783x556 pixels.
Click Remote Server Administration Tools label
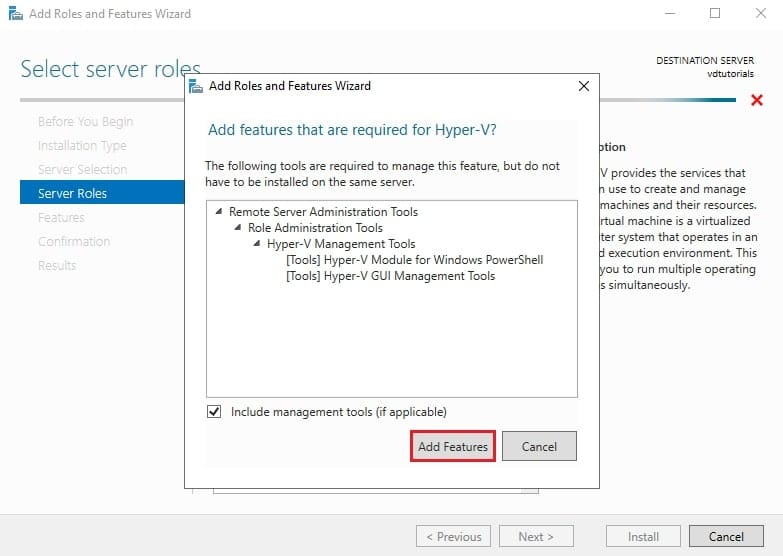(x=323, y=211)
